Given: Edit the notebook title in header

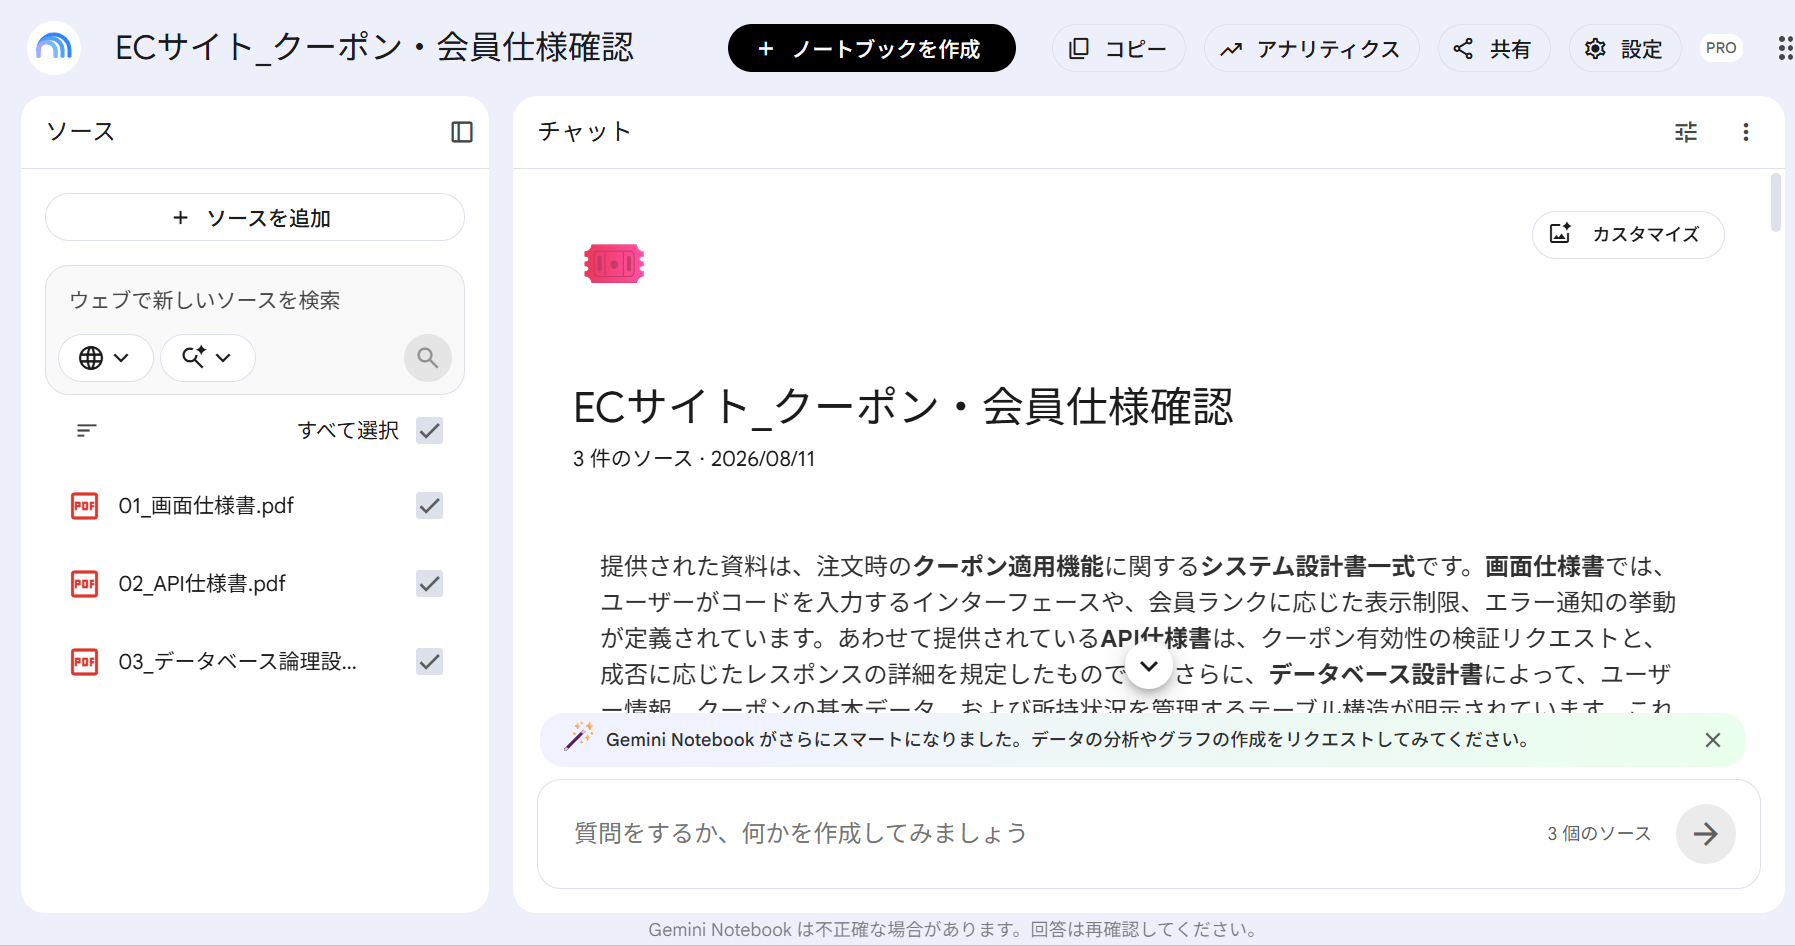Looking at the screenshot, I should (374, 47).
